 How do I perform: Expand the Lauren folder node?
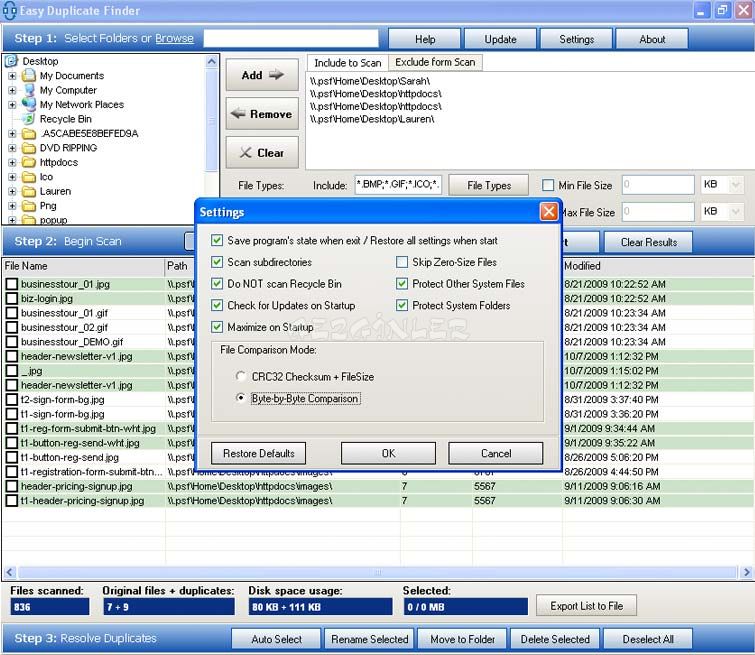[12, 191]
